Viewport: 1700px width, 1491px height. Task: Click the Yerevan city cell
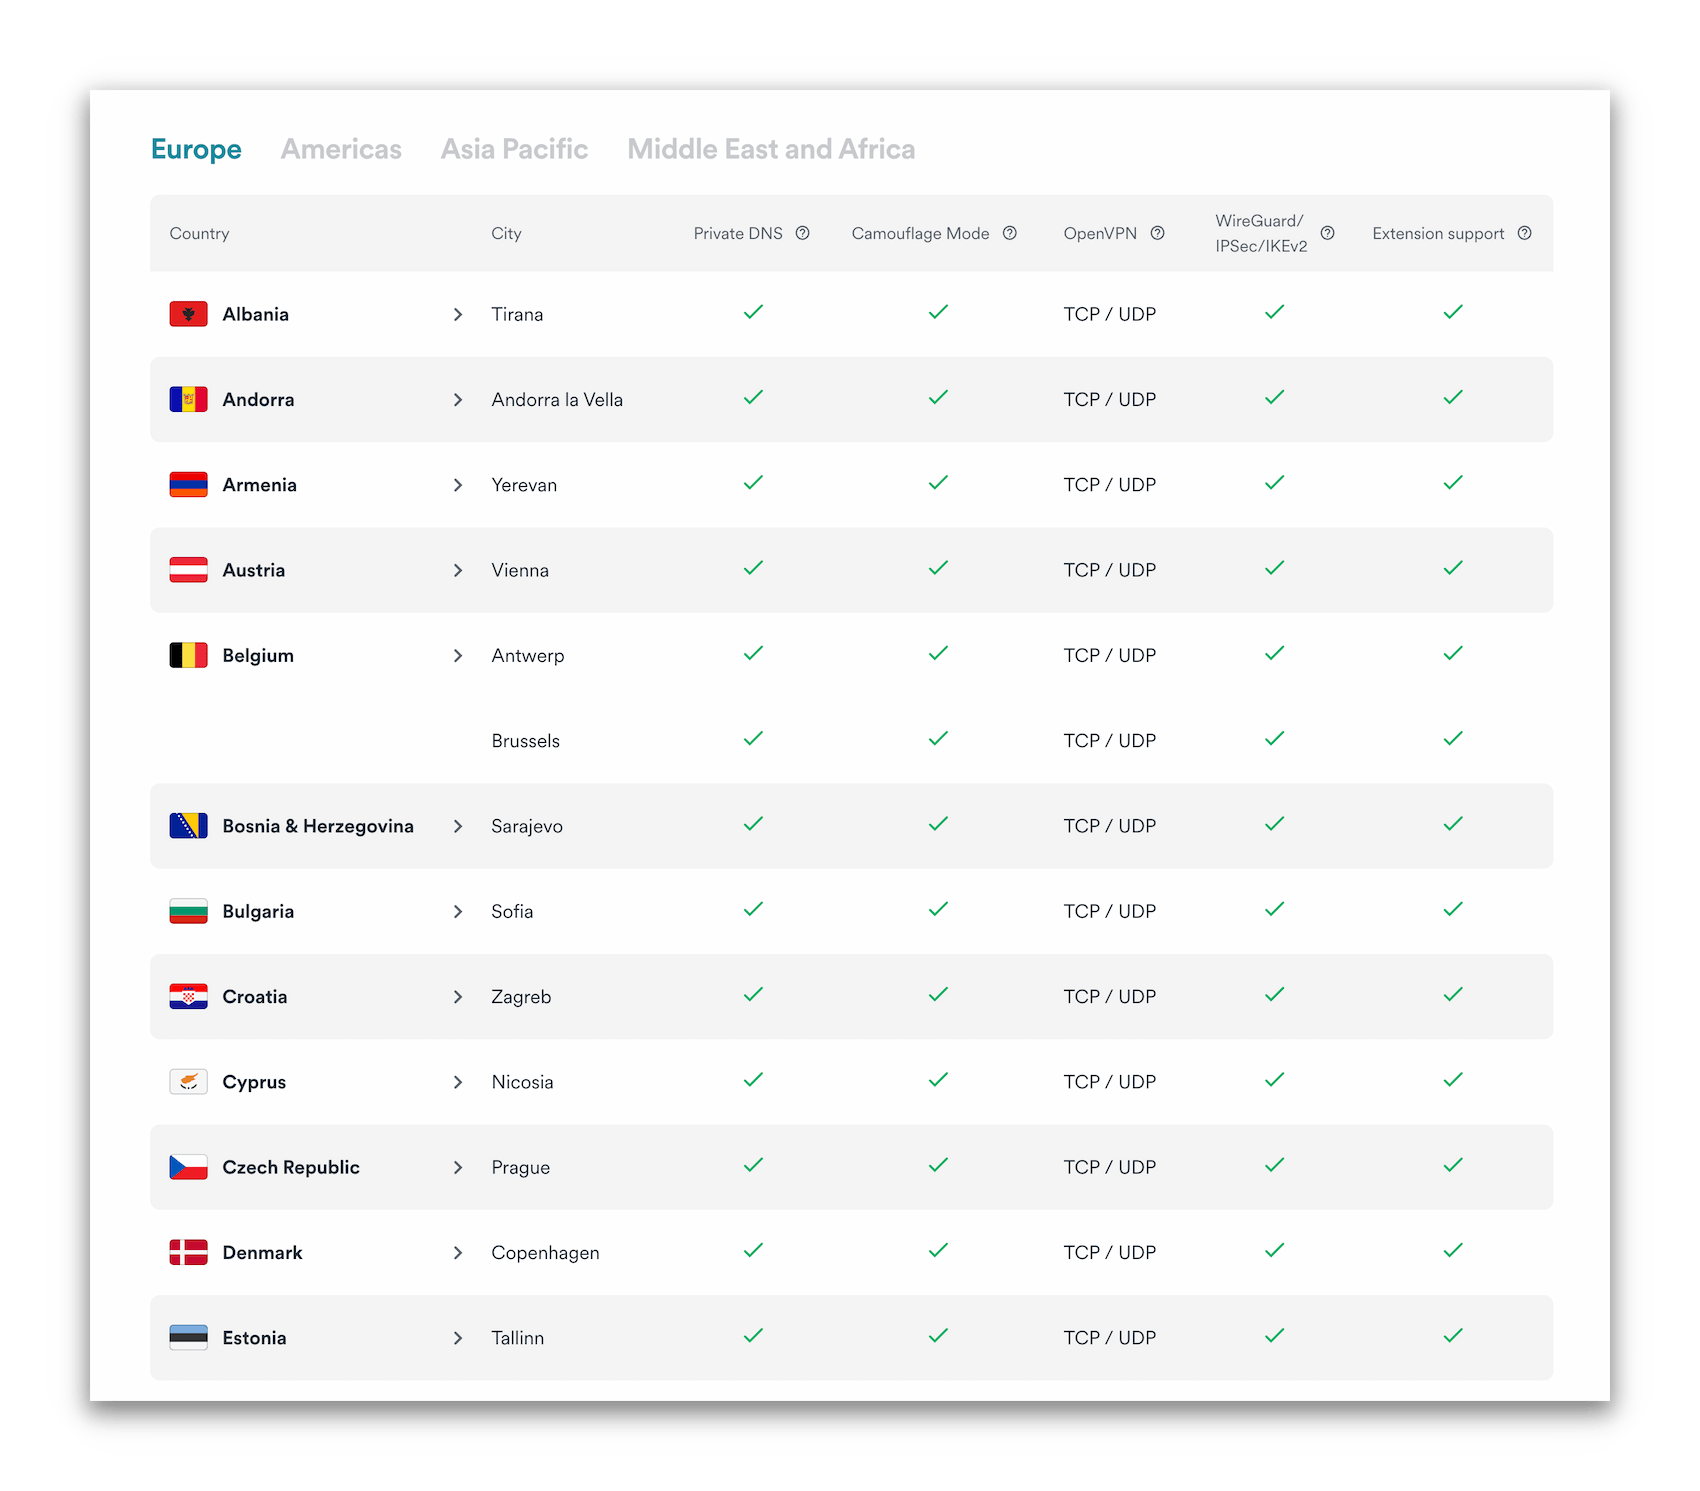point(524,485)
